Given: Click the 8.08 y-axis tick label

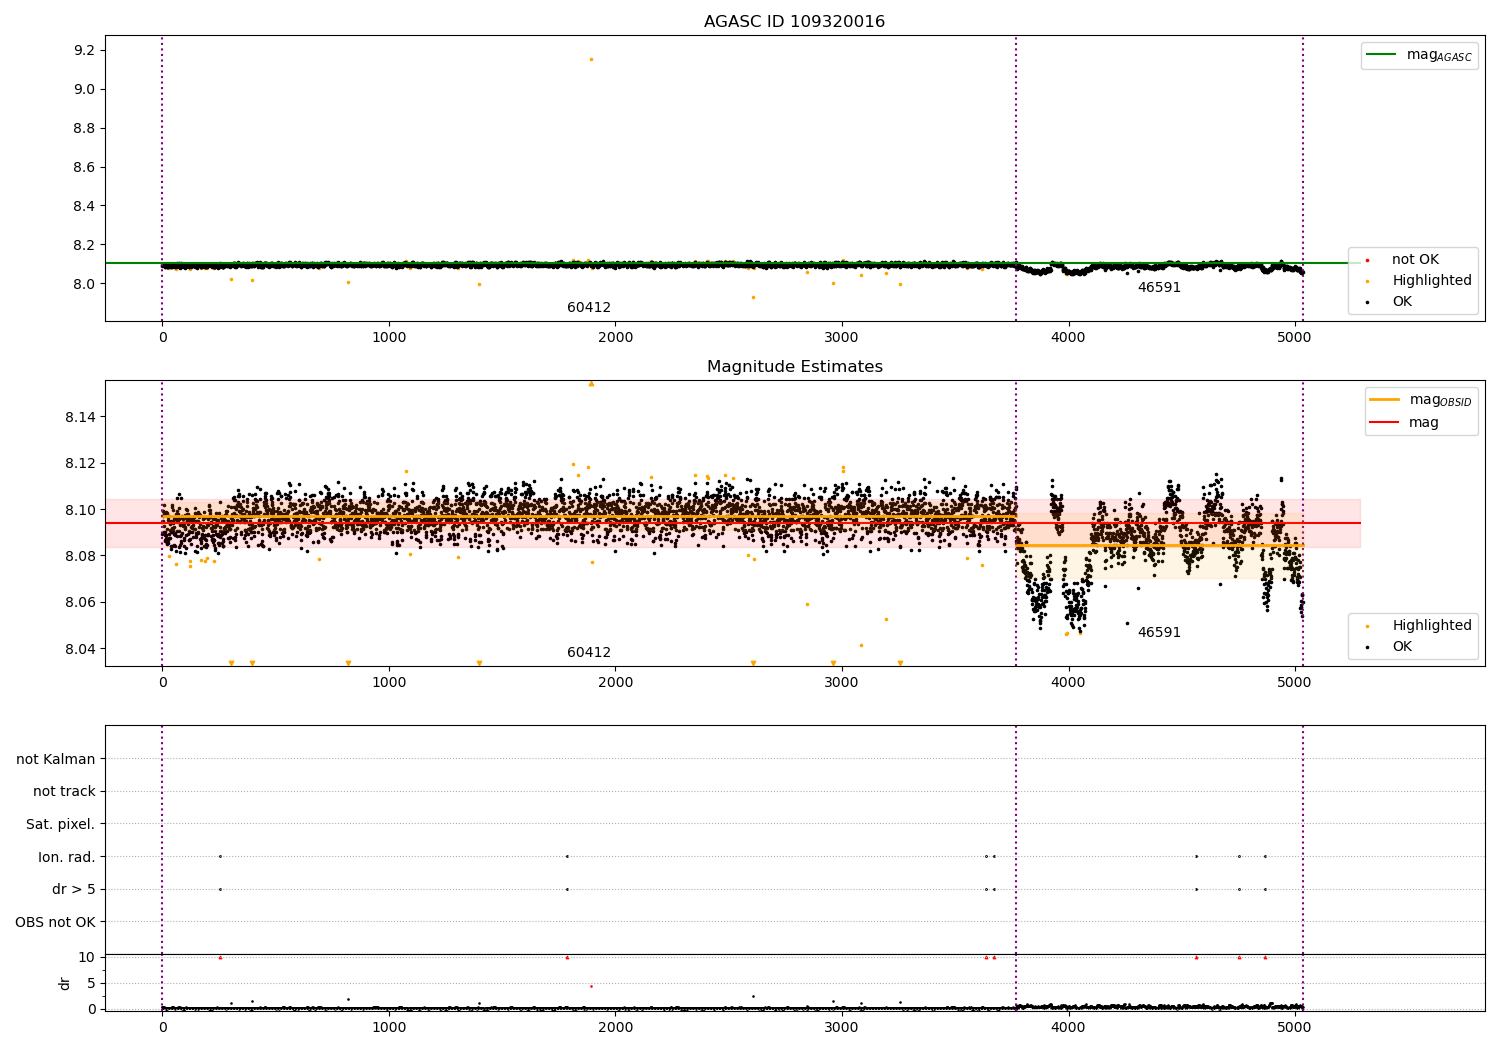Looking at the screenshot, I should 80,556.
